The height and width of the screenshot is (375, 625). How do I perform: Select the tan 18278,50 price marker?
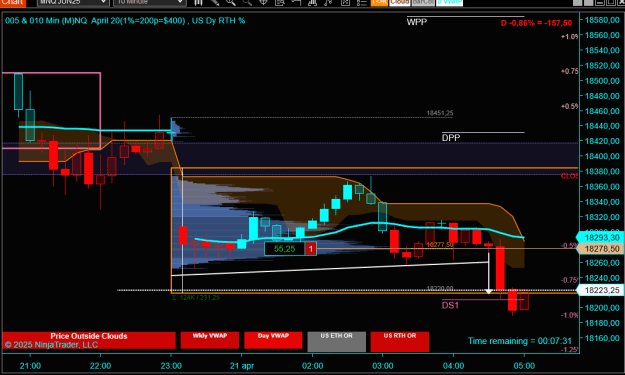[x=600, y=249]
